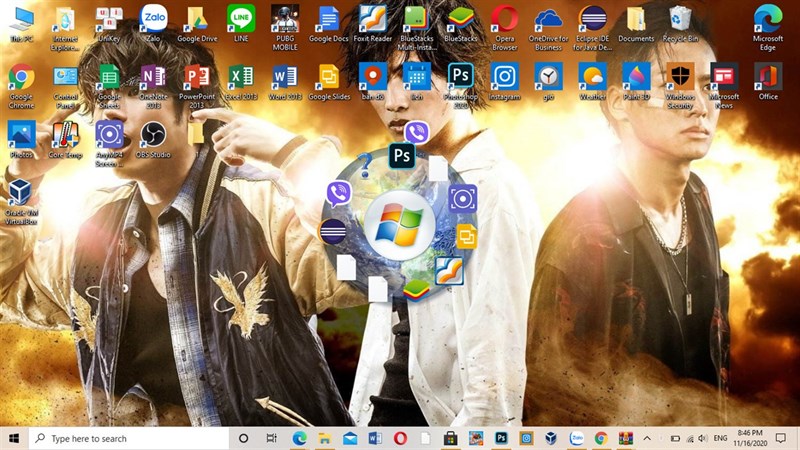Open the Action Center notifications
Image resolution: width=800 pixels, height=450 pixels.
(x=781, y=438)
